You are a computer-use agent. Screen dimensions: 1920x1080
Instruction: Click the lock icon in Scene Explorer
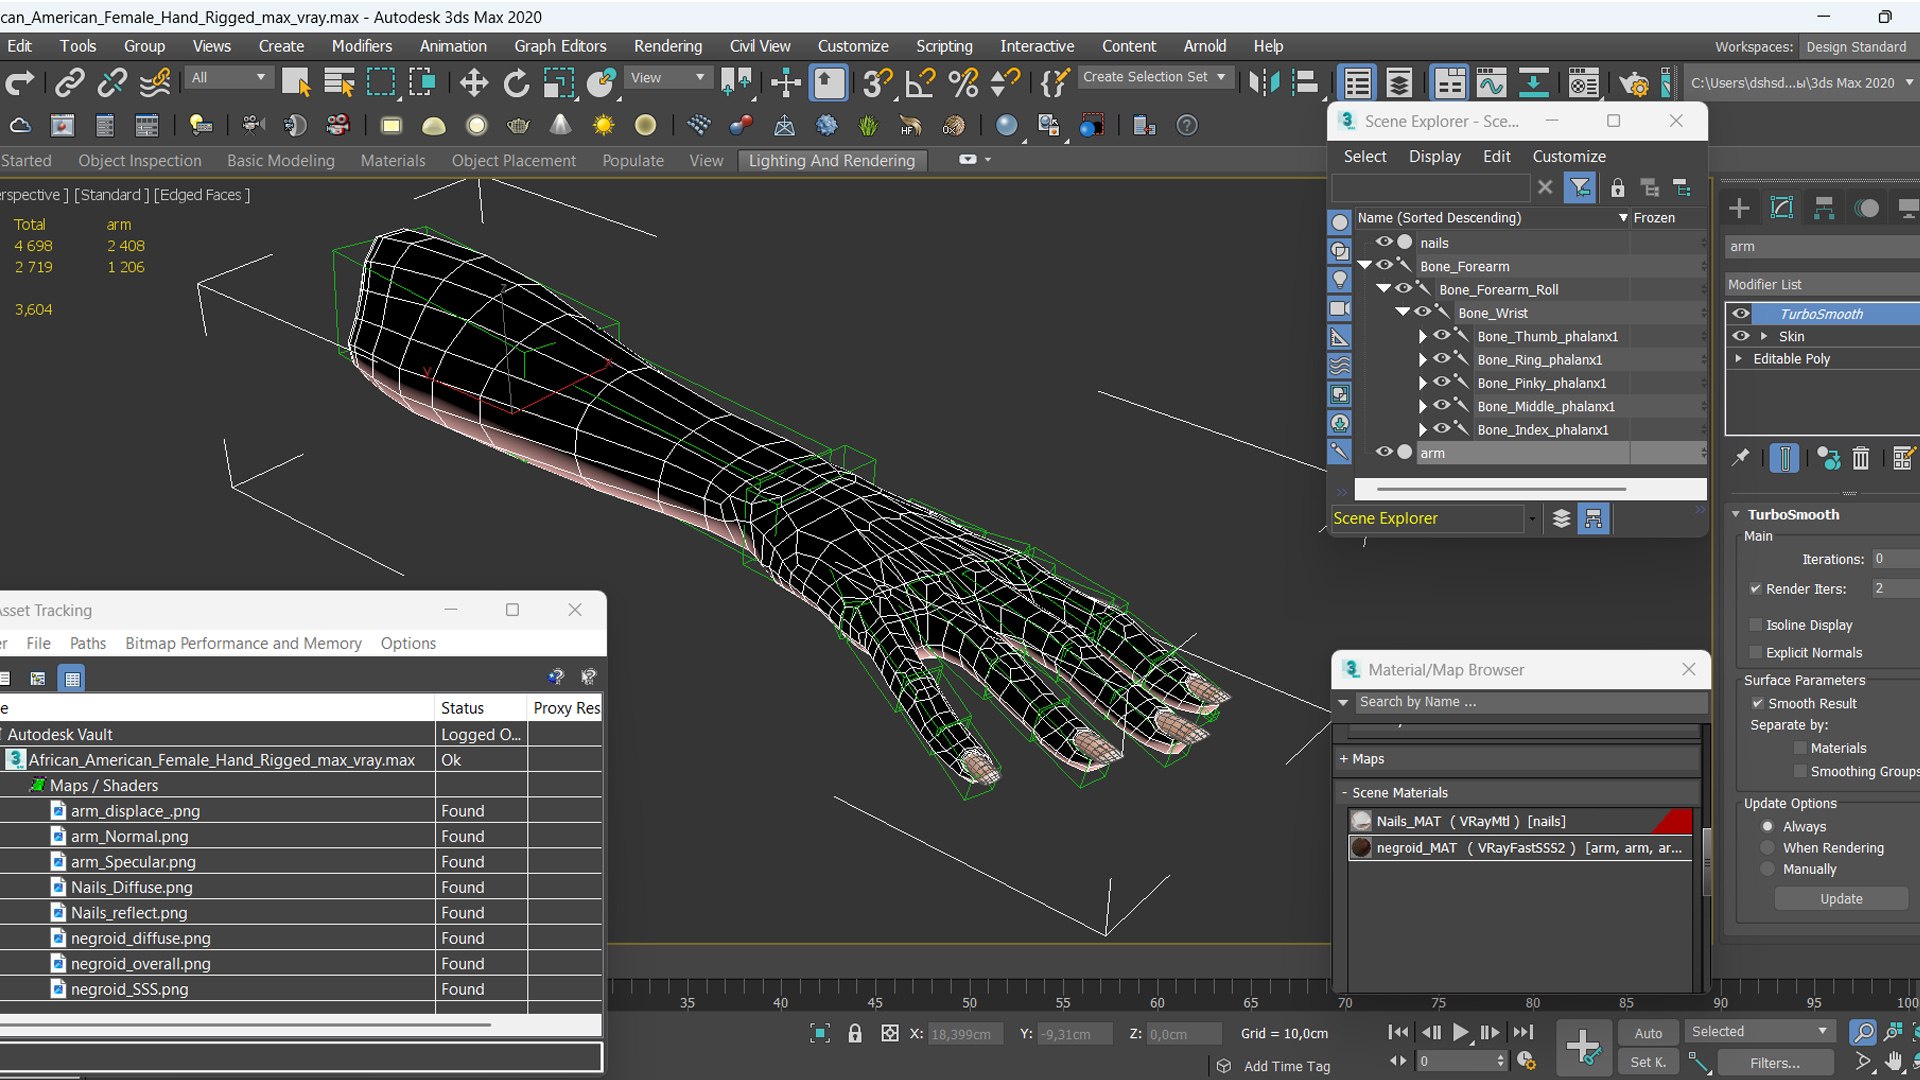(x=1617, y=188)
